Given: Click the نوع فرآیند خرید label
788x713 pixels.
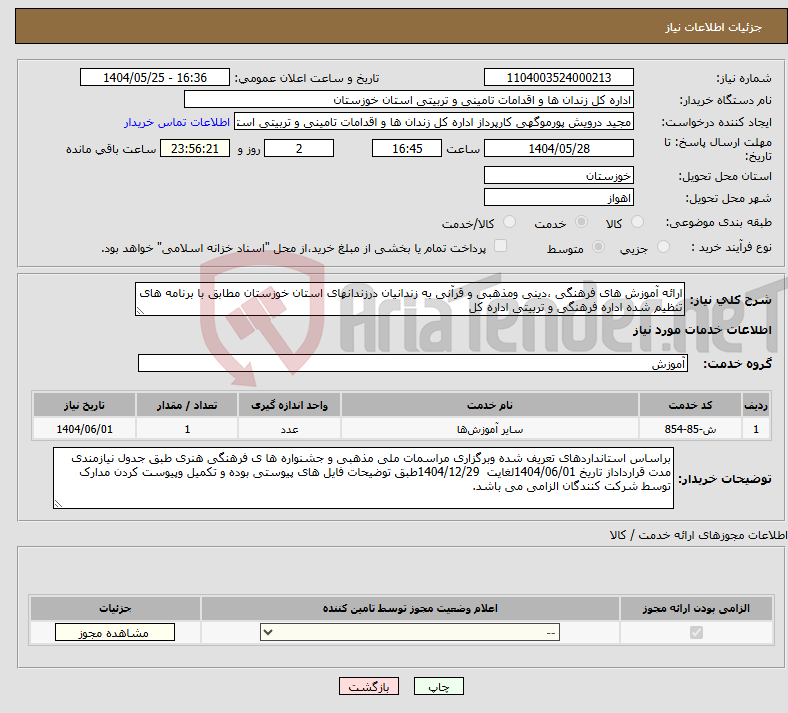Looking at the screenshot, I should [x=731, y=247].
